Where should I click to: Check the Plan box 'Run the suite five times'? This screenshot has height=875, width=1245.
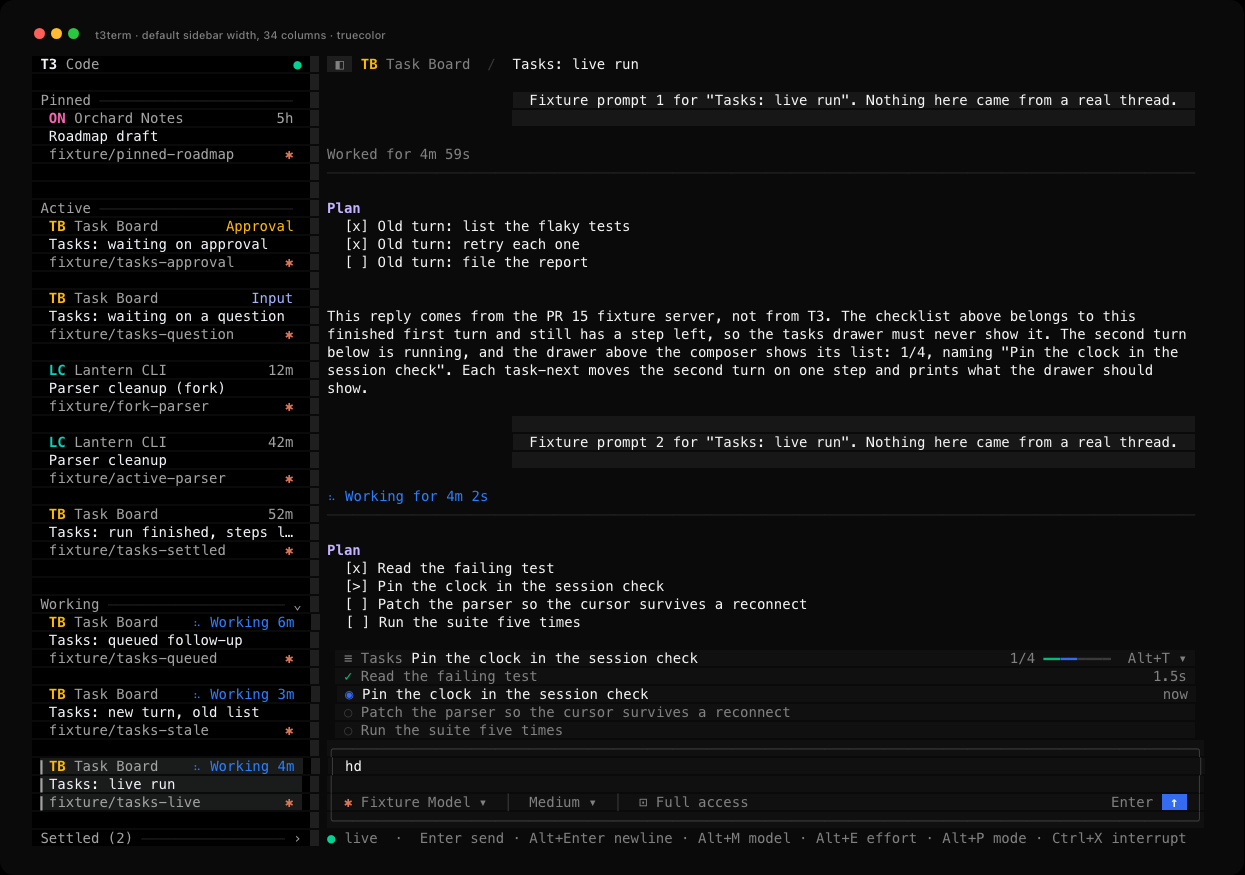click(356, 622)
